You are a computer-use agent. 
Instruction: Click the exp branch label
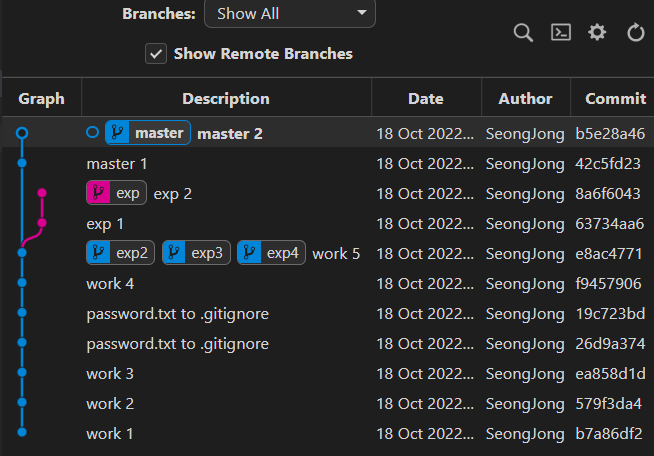click(116, 193)
